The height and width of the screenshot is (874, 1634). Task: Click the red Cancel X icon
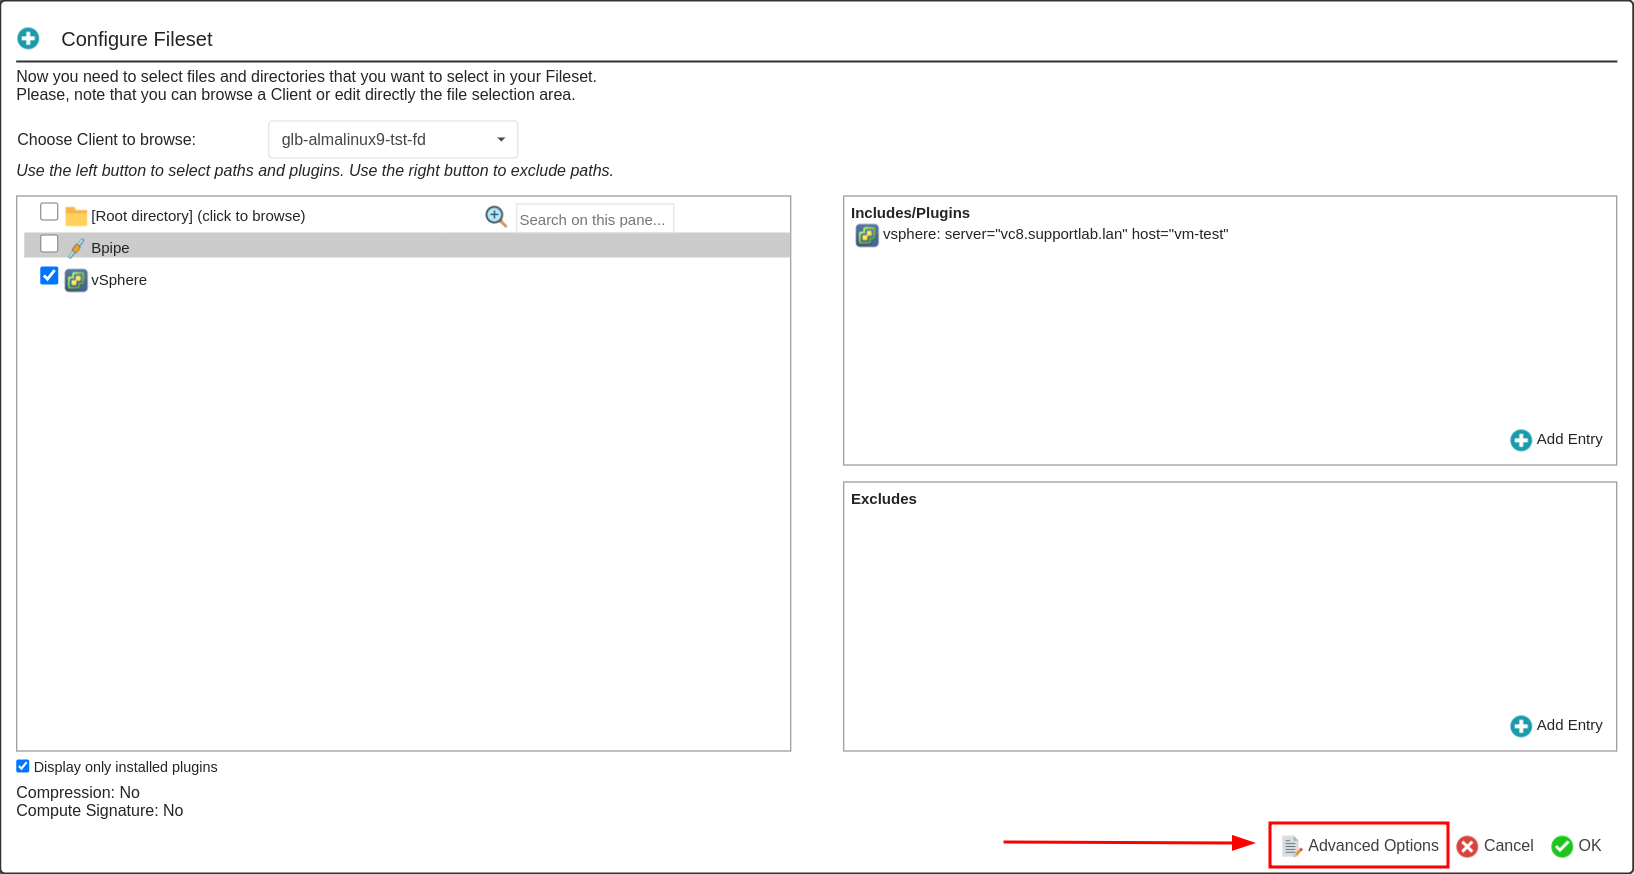pos(1467,847)
